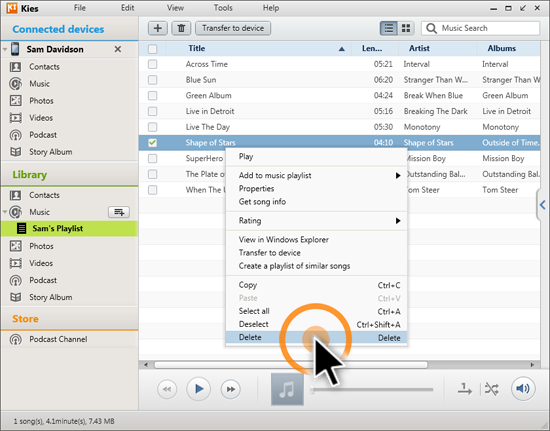Open the View menu
This screenshot has width=550, height=431.
click(x=175, y=8)
